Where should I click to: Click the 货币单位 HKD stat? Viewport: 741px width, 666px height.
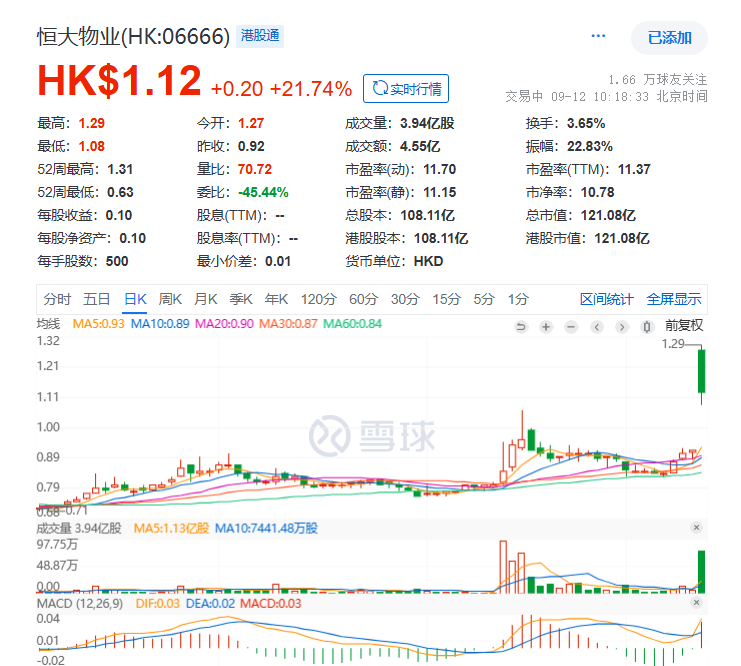click(x=394, y=261)
